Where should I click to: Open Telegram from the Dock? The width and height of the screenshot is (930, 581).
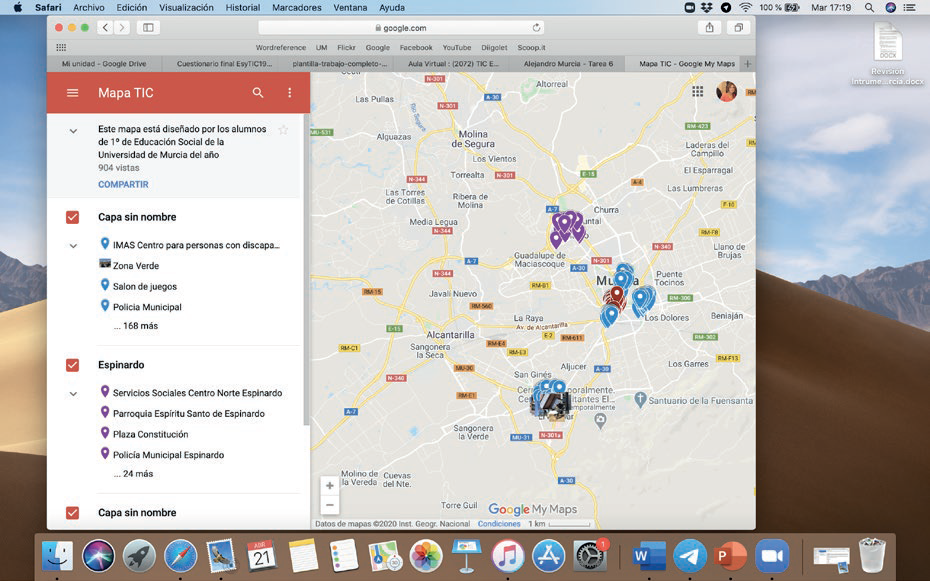click(690, 556)
